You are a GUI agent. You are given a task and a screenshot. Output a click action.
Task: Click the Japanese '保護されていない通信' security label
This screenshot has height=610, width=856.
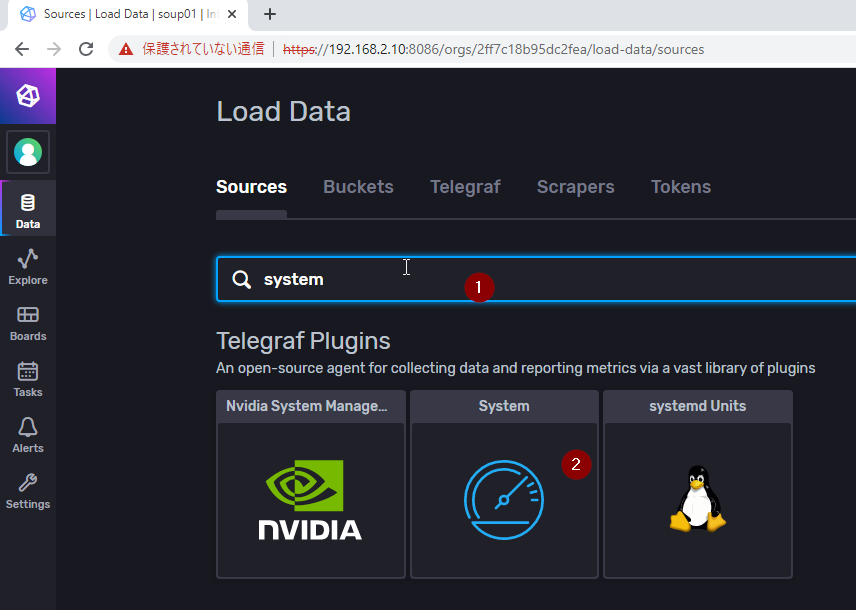[203, 49]
